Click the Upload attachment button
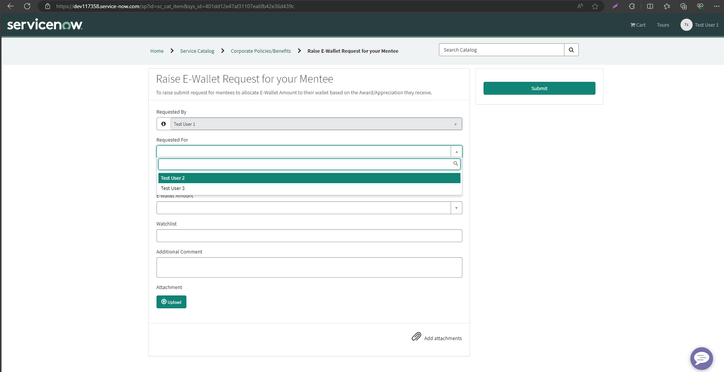724x372 pixels. coord(171,302)
